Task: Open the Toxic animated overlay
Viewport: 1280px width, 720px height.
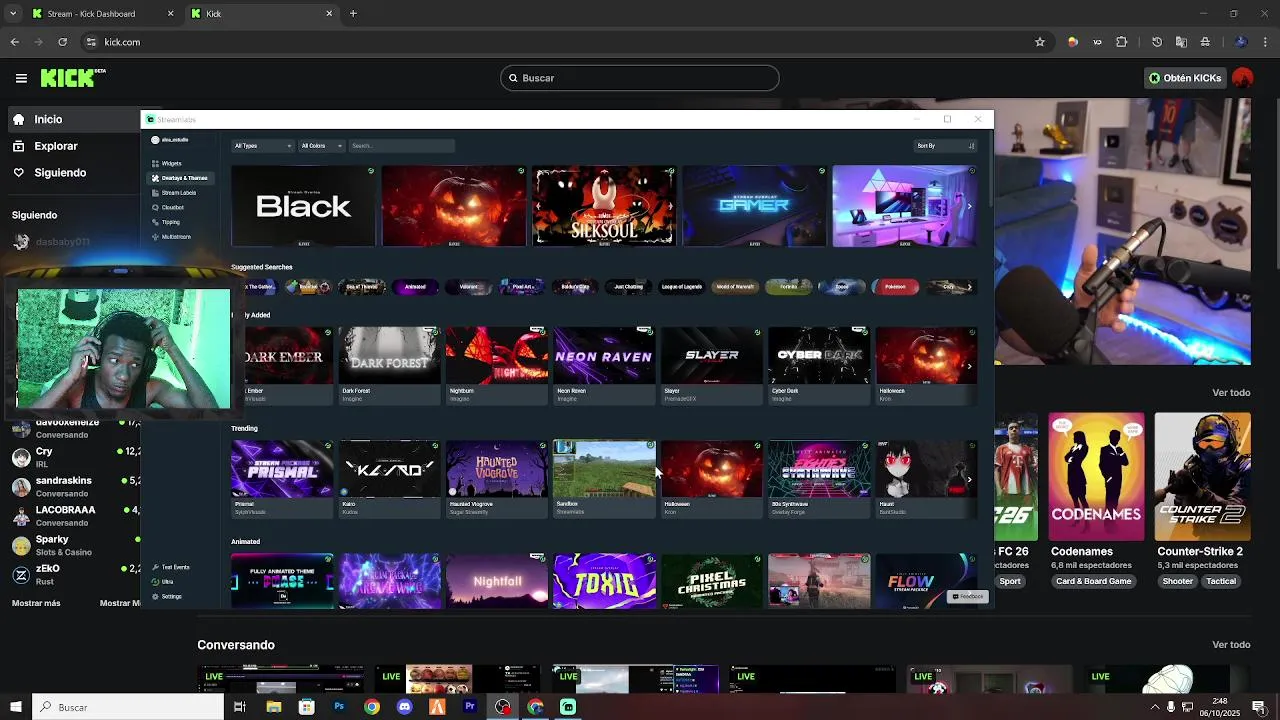Action: click(x=604, y=581)
